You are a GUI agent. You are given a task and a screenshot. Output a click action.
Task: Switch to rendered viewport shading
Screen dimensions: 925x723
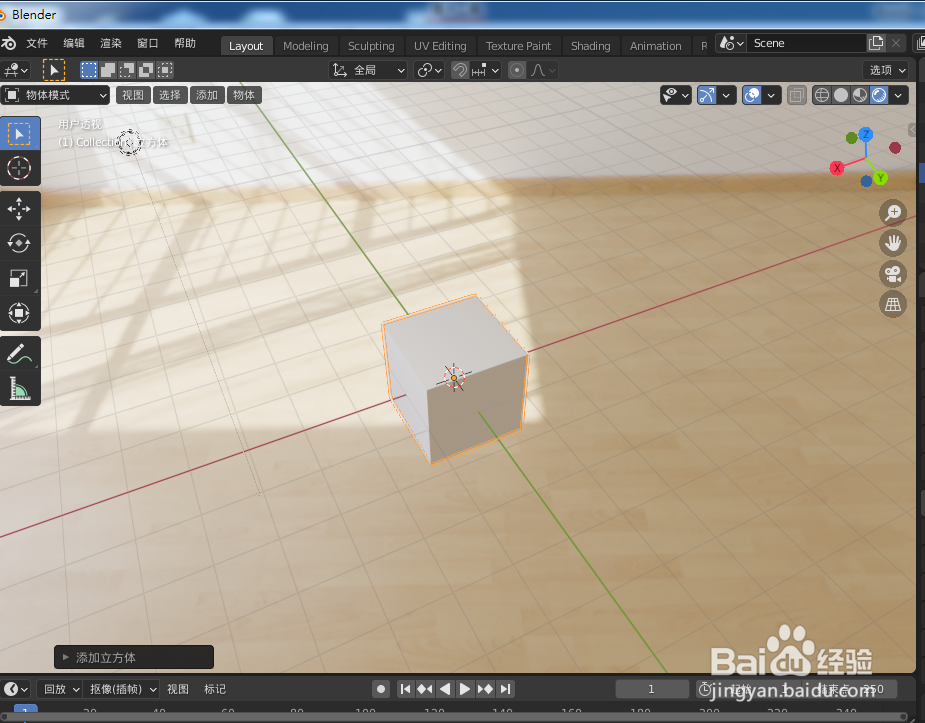pyautogui.click(x=879, y=95)
